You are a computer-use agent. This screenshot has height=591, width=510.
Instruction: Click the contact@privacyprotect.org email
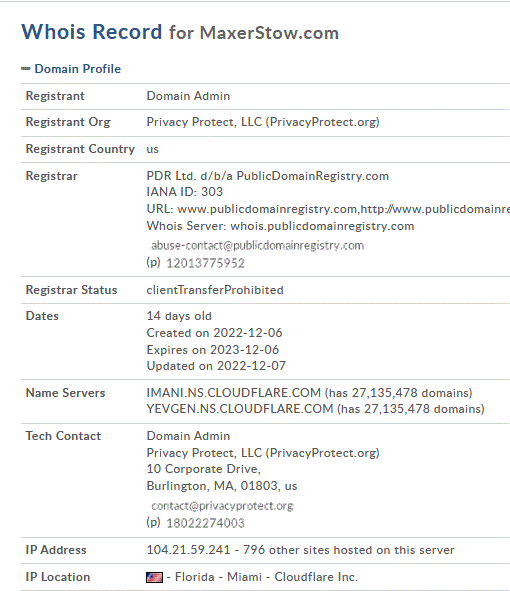(x=222, y=506)
